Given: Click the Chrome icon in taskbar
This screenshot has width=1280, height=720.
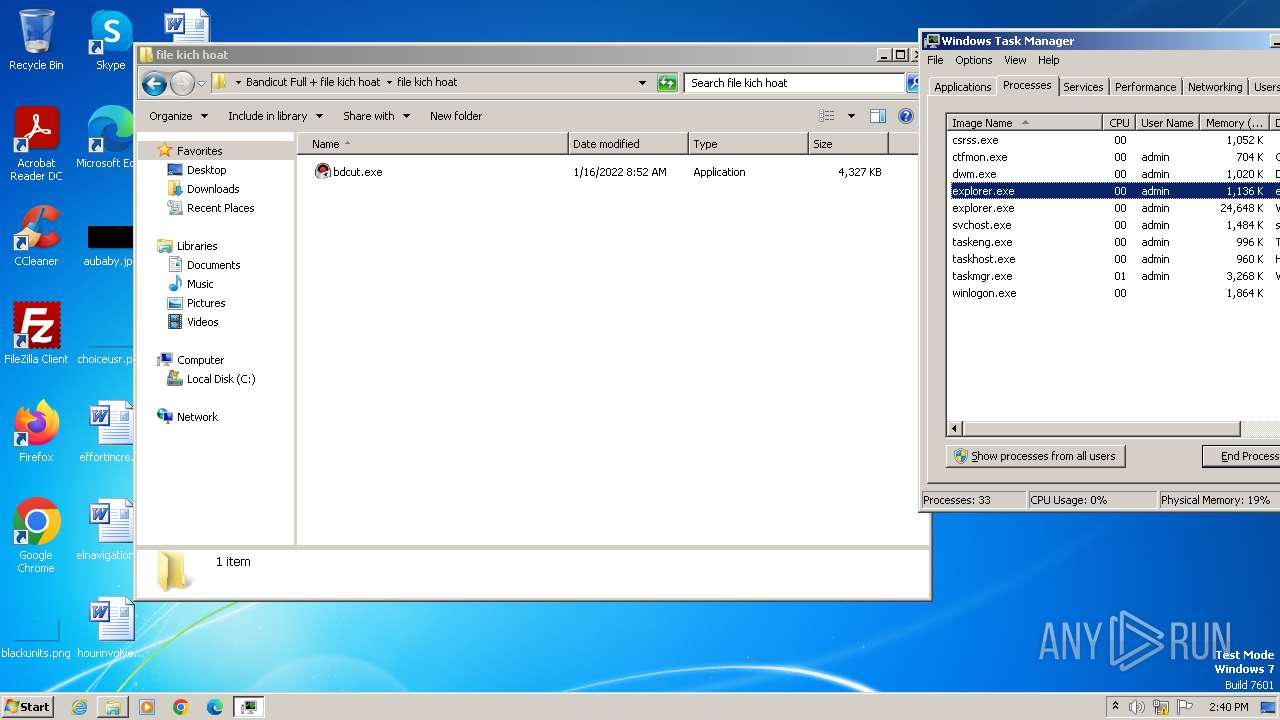Looking at the screenshot, I should (181, 707).
